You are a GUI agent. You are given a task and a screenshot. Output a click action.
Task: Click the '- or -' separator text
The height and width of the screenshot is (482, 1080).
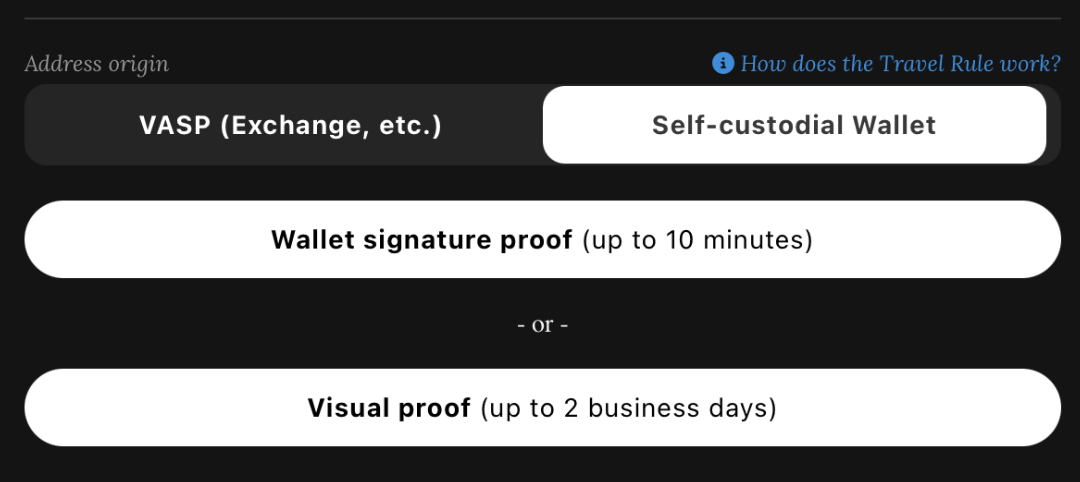click(x=543, y=324)
